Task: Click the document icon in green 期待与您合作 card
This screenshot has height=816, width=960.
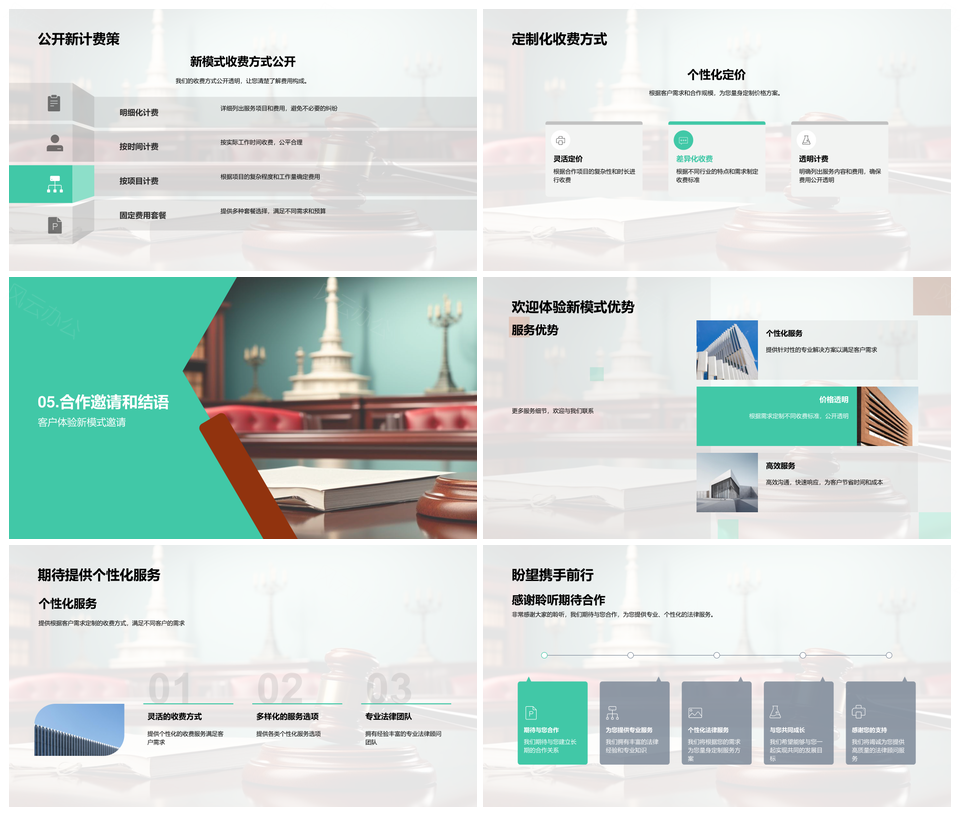Action: pos(531,712)
